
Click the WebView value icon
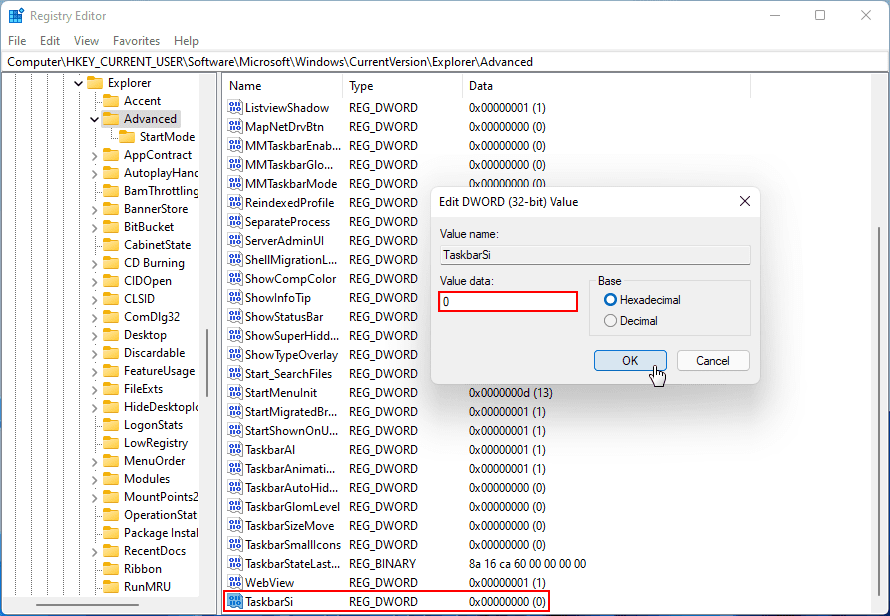coord(234,583)
